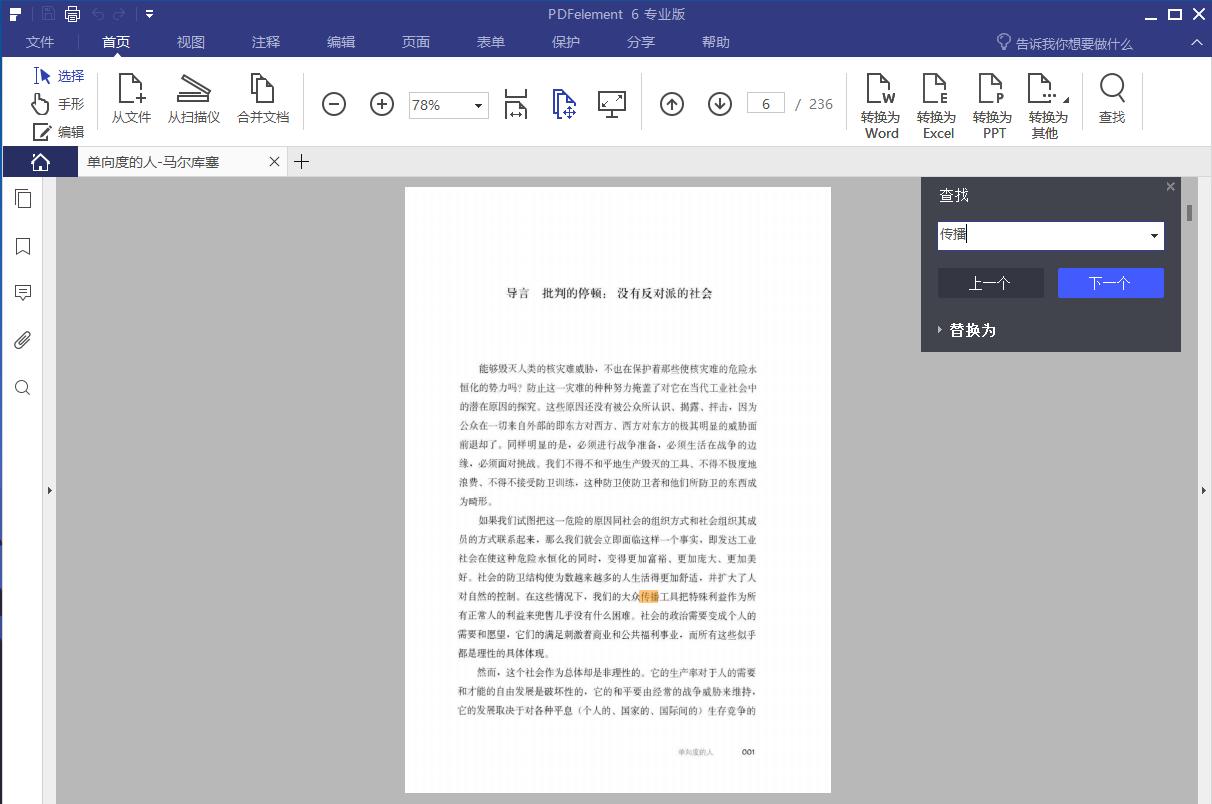Collapse the ribbon with the chevron
Image resolution: width=1212 pixels, height=804 pixels.
1196,43
